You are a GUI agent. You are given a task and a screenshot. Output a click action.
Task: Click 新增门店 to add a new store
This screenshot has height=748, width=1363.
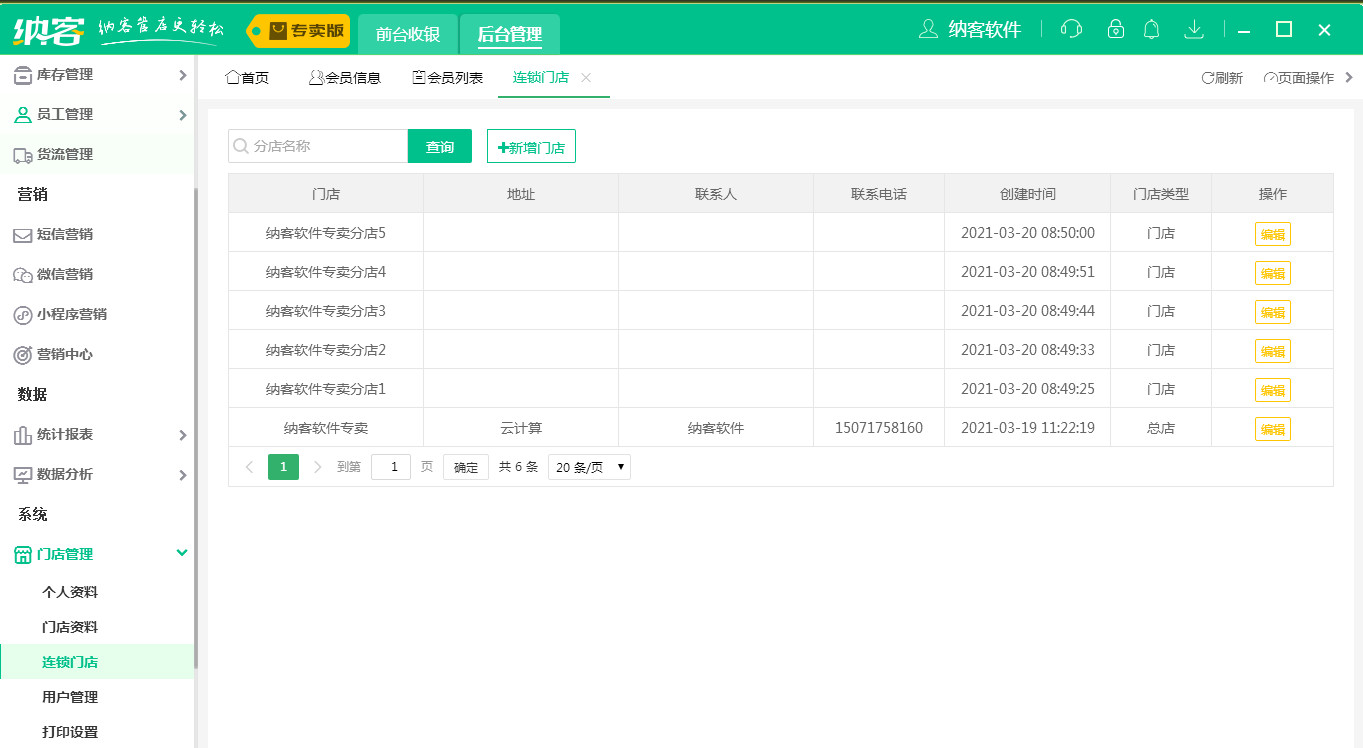point(530,145)
